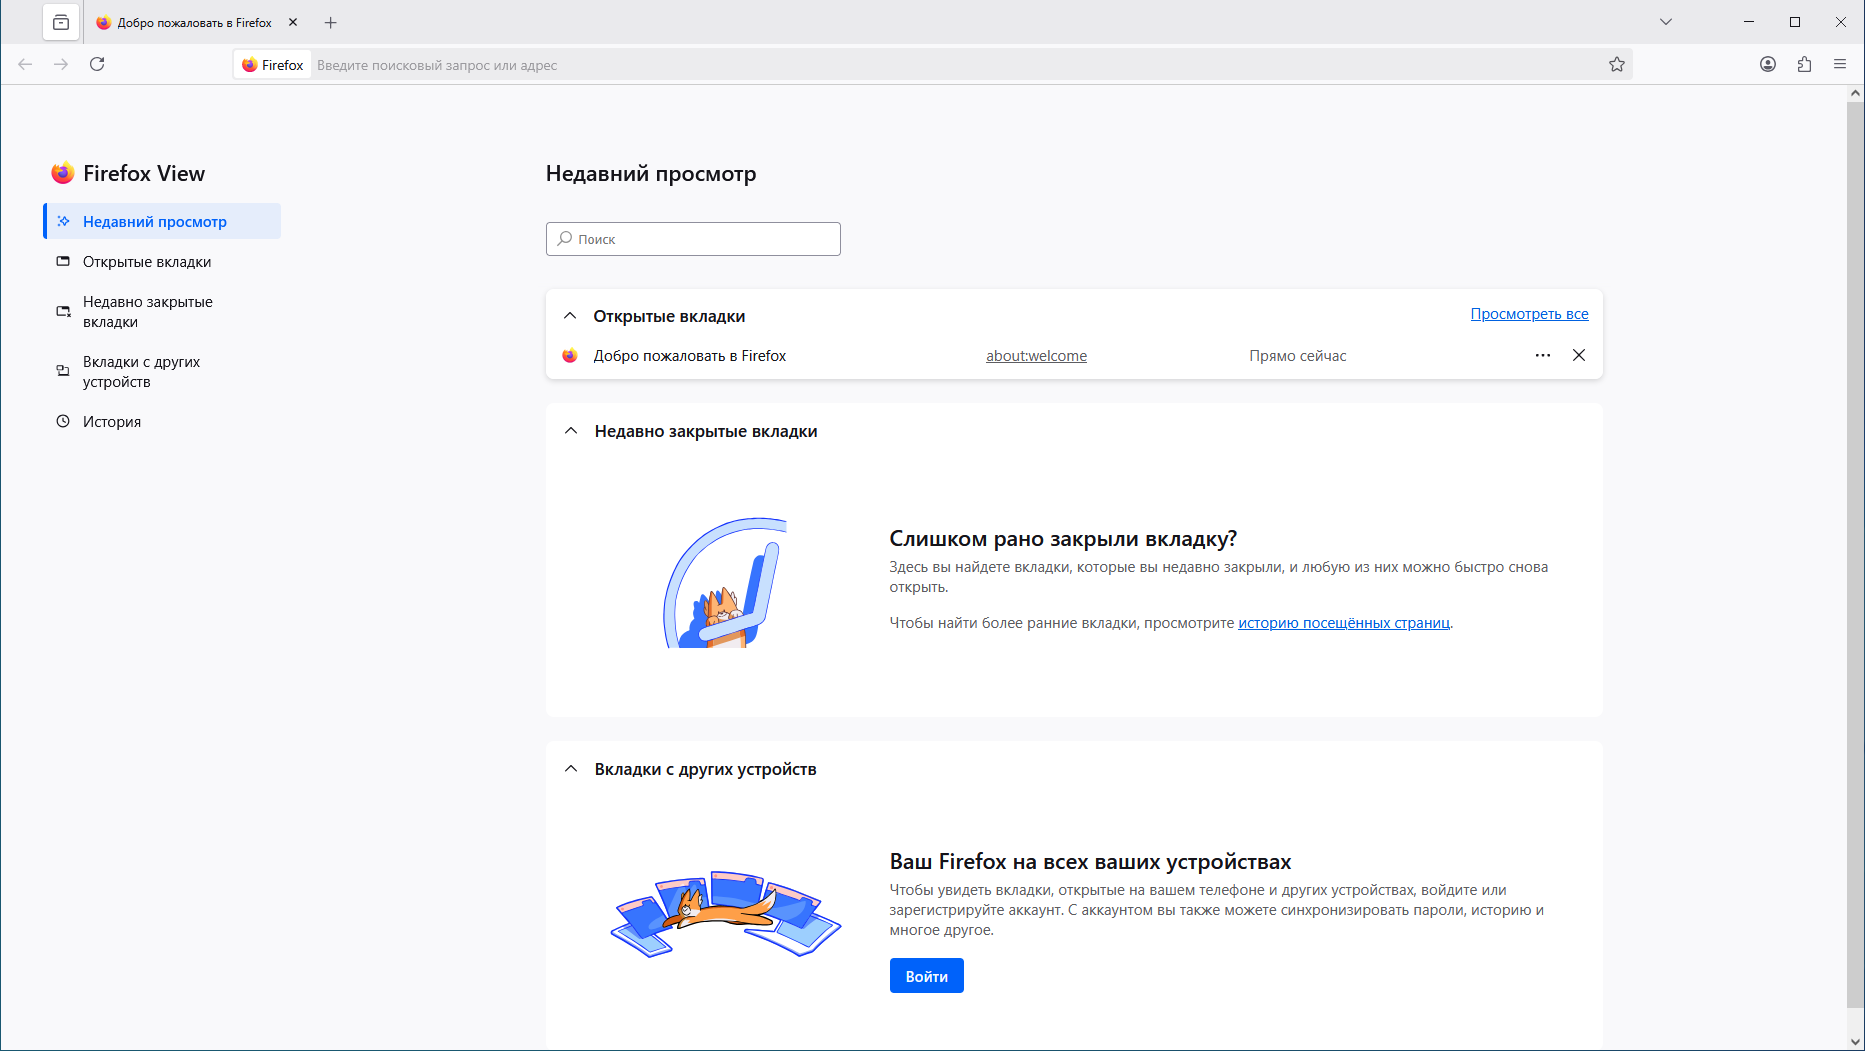Image resolution: width=1865 pixels, height=1051 pixels.
Task: Collapse the Открытые вкладки section
Action: [x=570, y=316]
